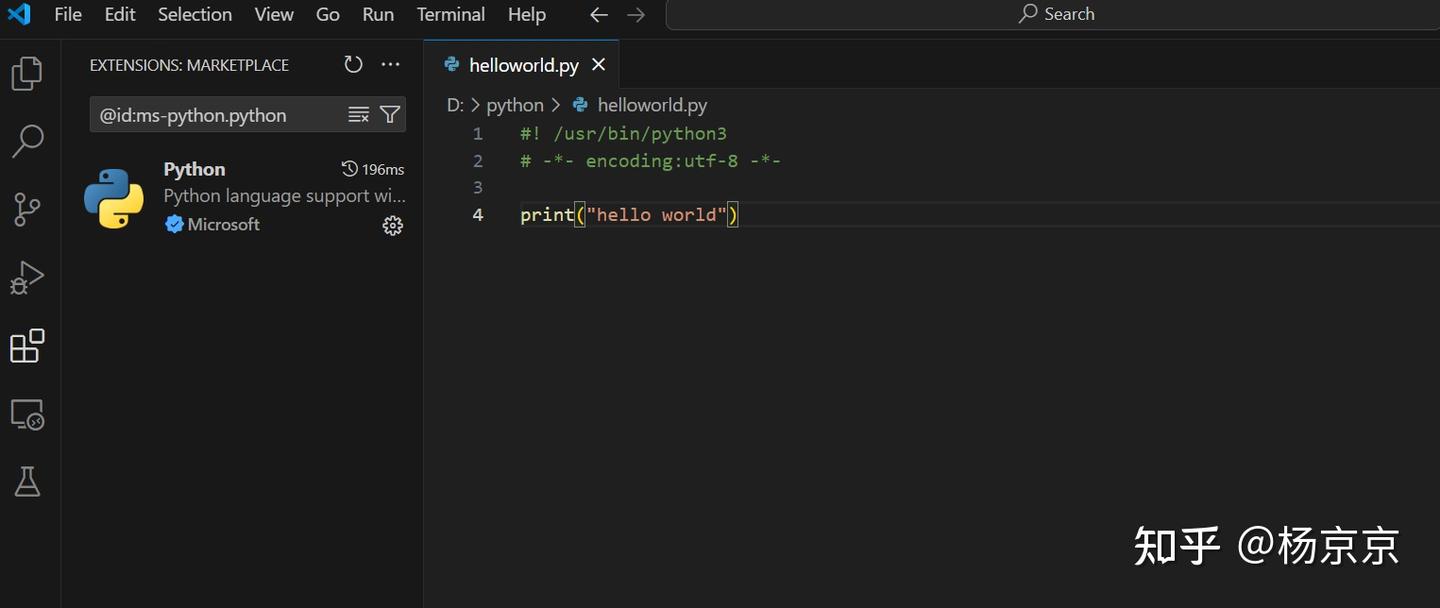Image resolution: width=1440 pixels, height=608 pixels.
Task: Open the Run and Debug view
Action: tap(27, 277)
